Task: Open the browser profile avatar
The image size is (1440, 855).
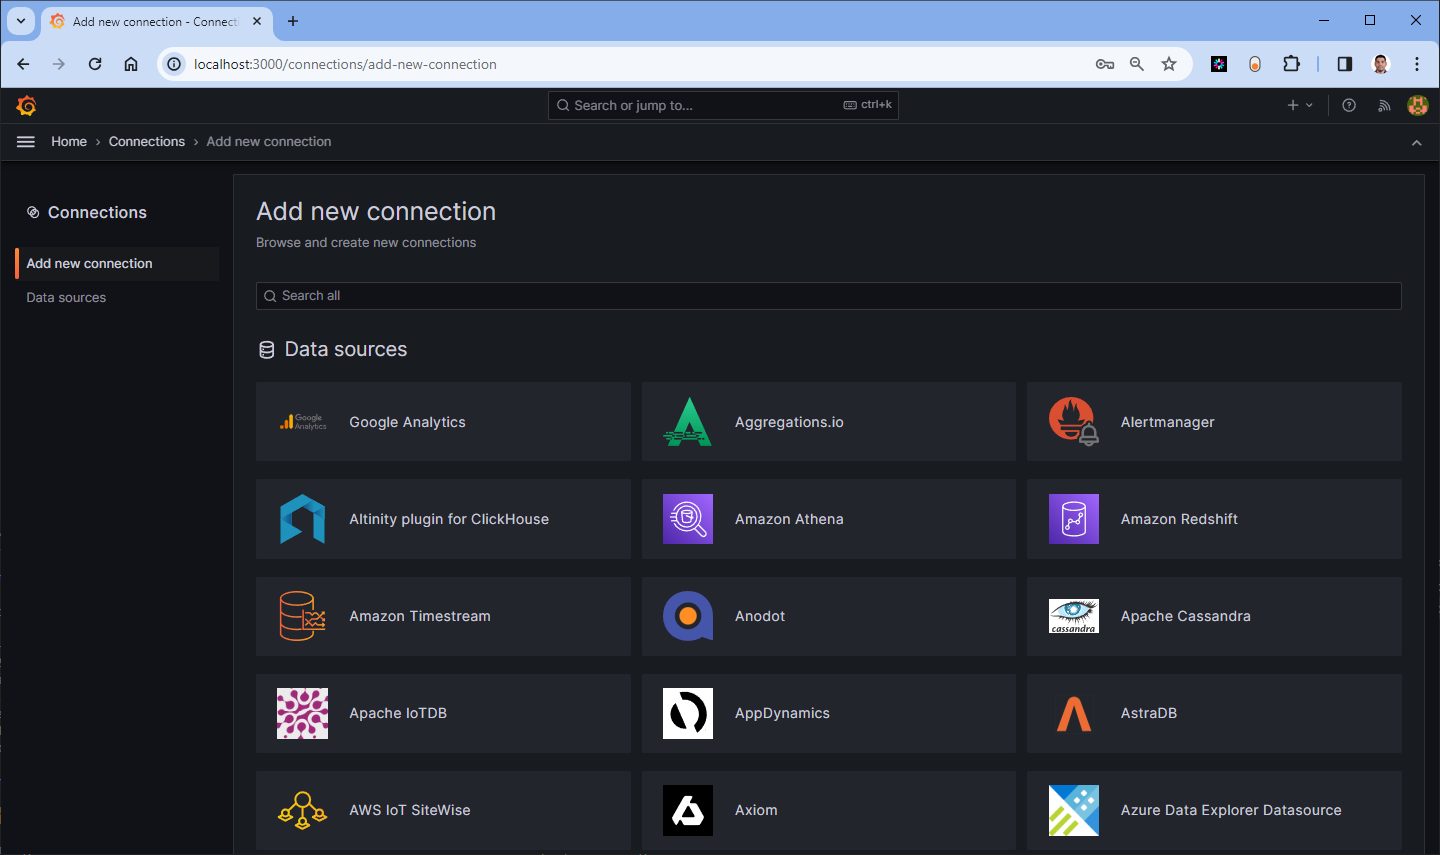Action: click(x=1381, y=64)
